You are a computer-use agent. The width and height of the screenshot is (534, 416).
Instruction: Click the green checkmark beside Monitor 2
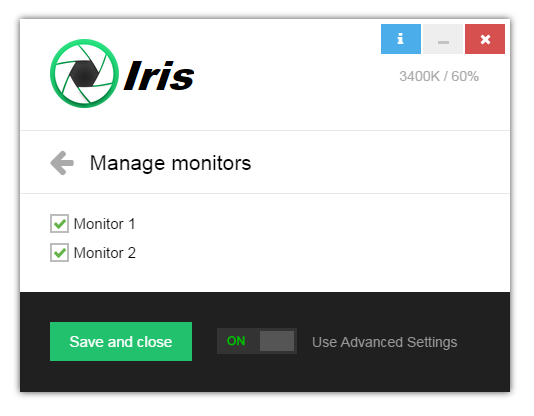pos(60,253)
